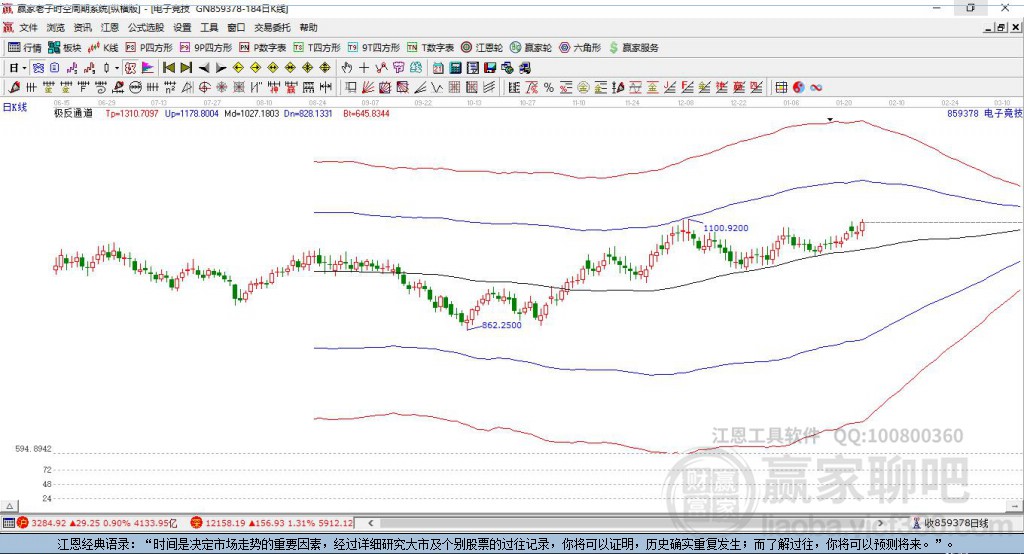Jump to last bar icon
This screenshot has width=1024, height=554.
click(186, 68)
